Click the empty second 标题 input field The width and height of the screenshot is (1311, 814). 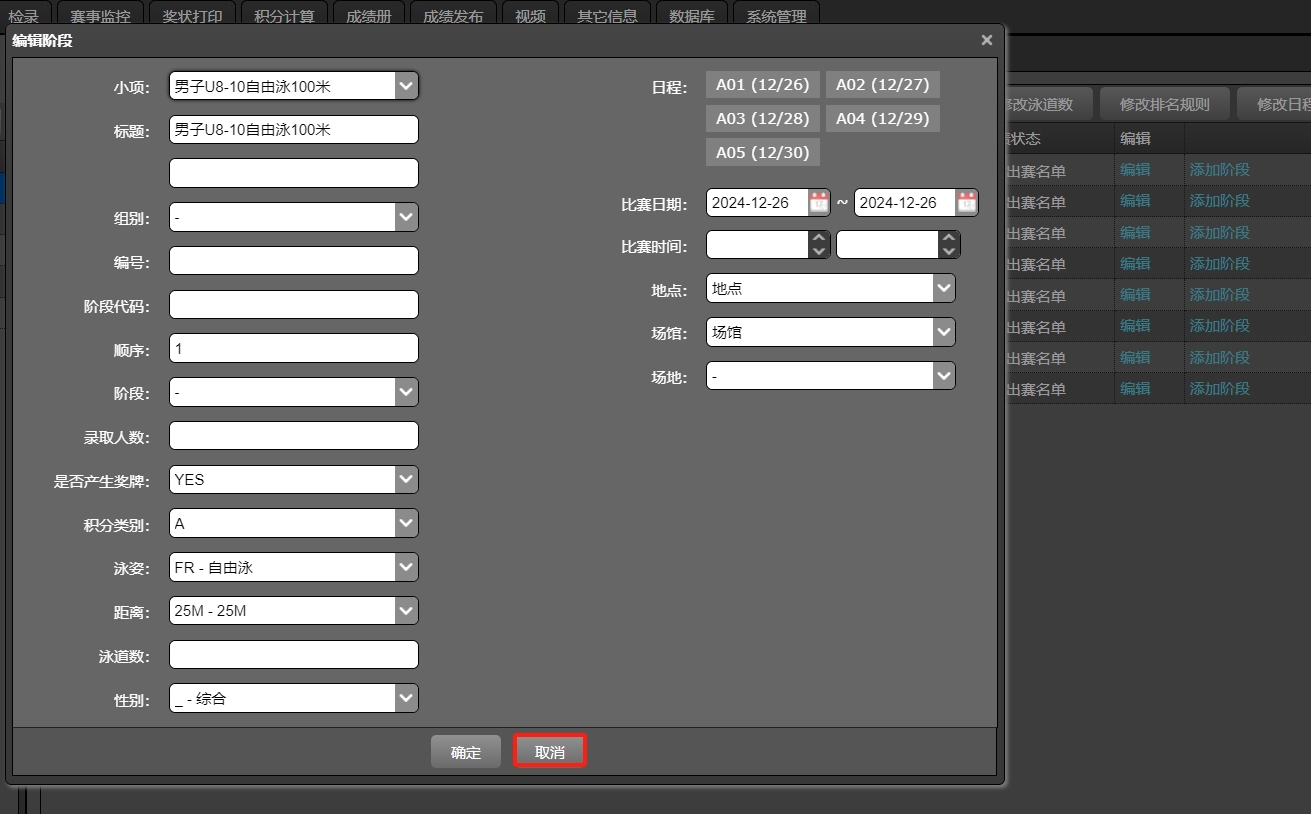(x=293, y=172)
